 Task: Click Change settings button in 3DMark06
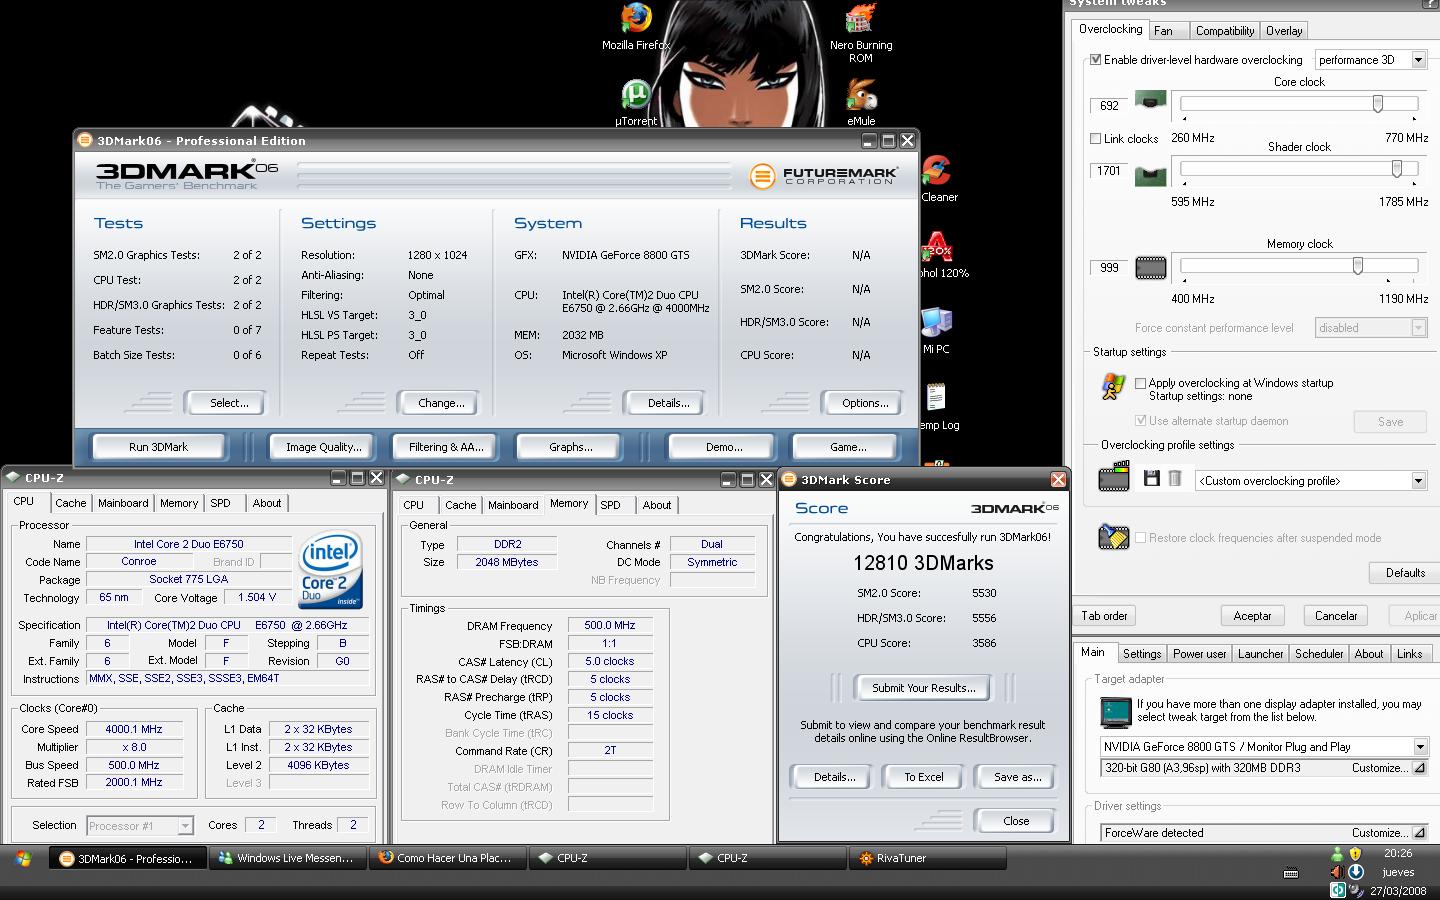[x=441, y=403]
